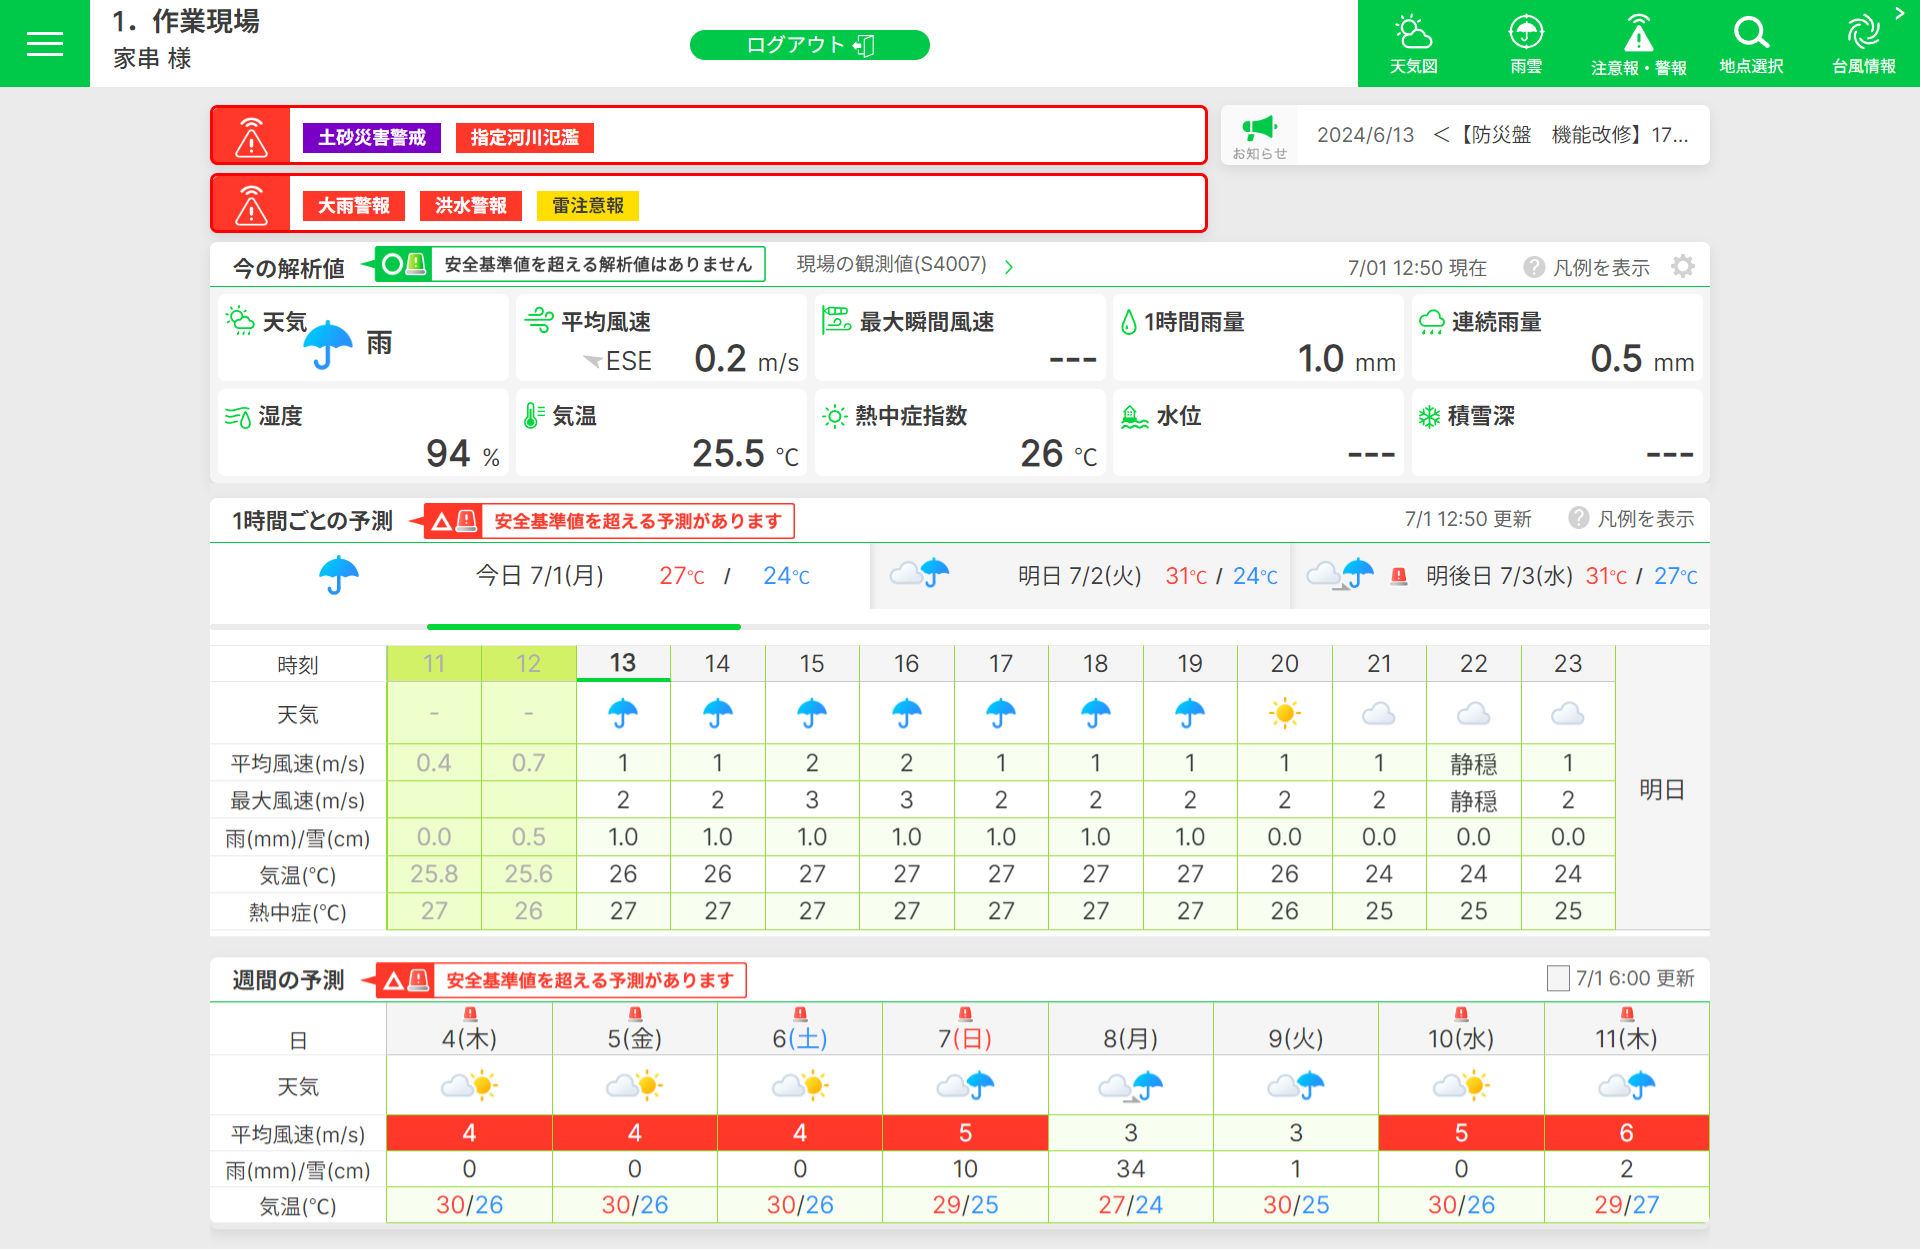Screen dimensions: 1920x1249
Task: Click the 湿度 humidity icon
Action: (238, 416)
